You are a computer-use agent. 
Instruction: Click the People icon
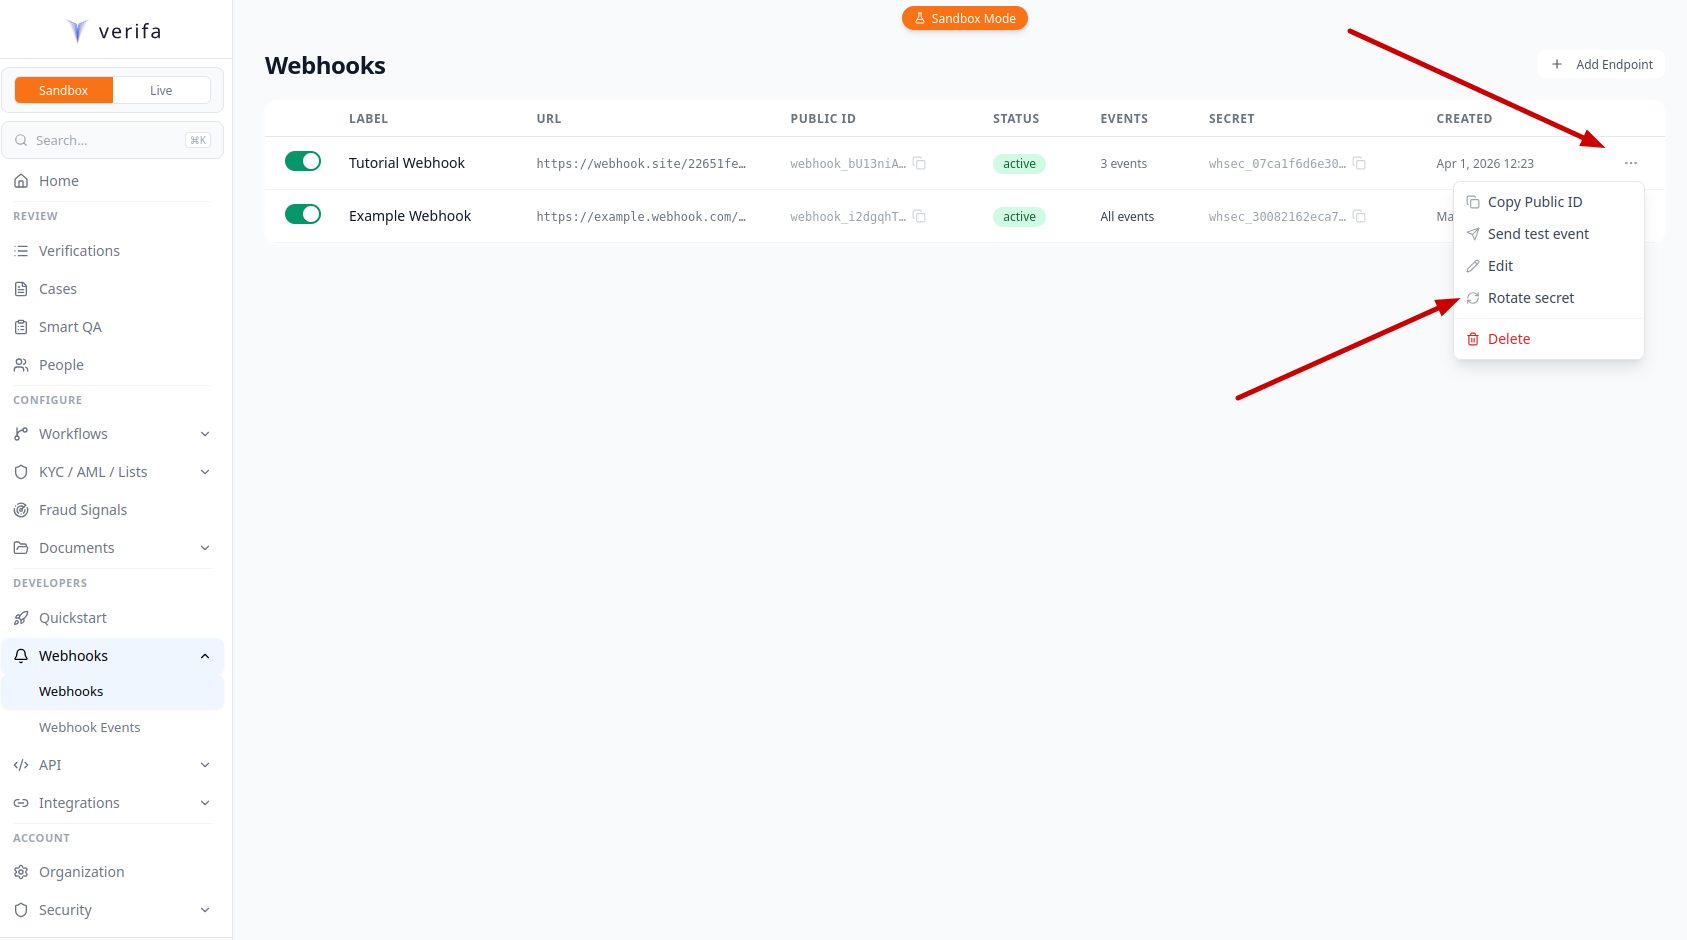pos(21,364)
